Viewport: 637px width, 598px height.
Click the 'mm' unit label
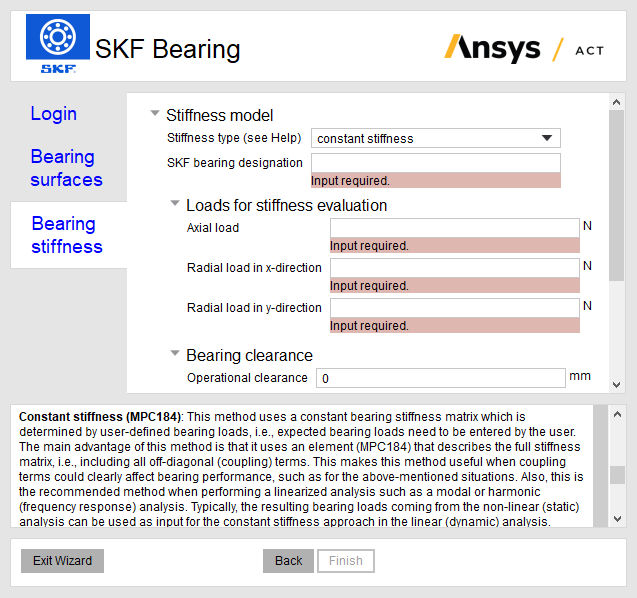coord(580,376)
